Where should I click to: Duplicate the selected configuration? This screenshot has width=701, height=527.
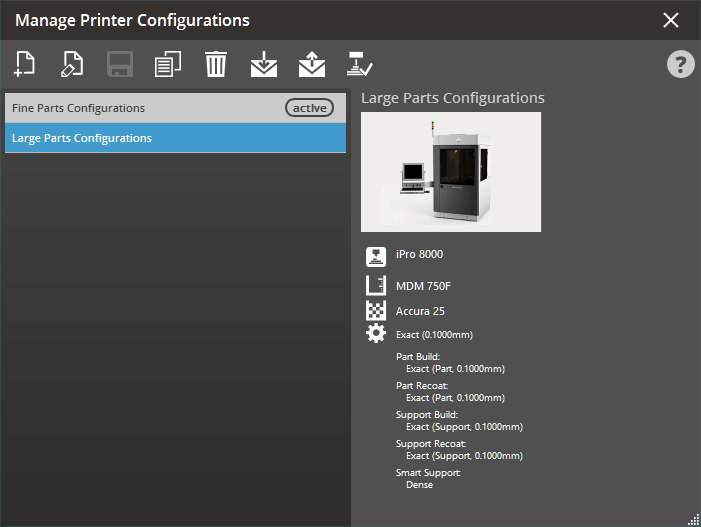point(167,65)
